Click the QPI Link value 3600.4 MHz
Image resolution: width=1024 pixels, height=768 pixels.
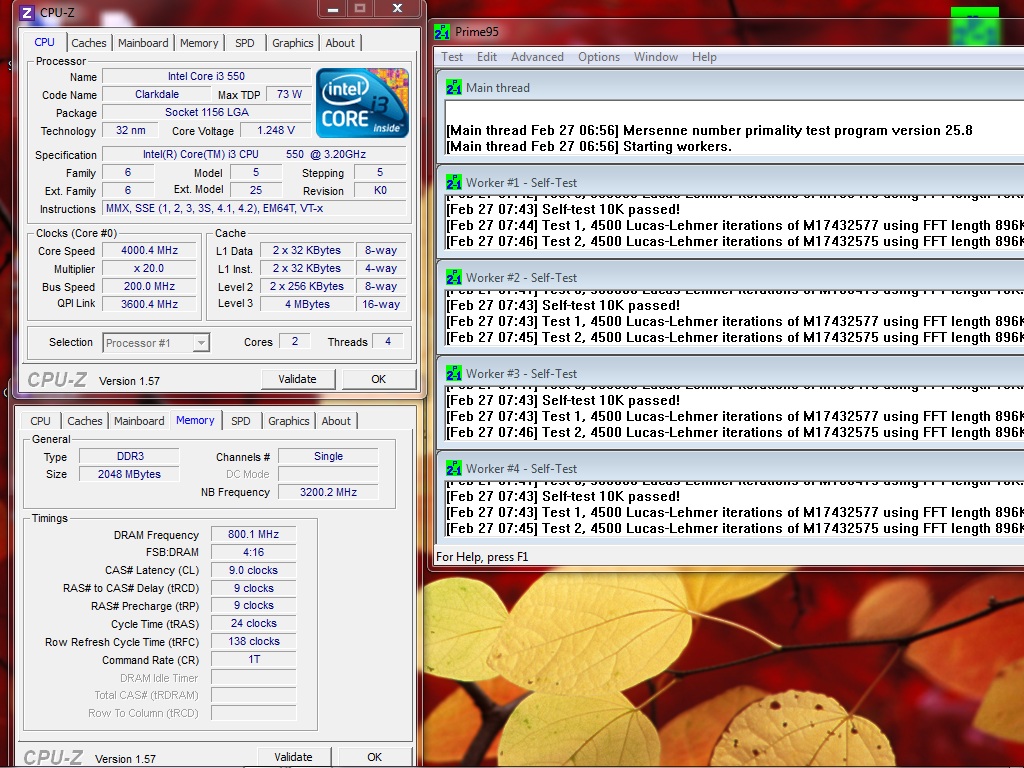(x=150, y=304)
